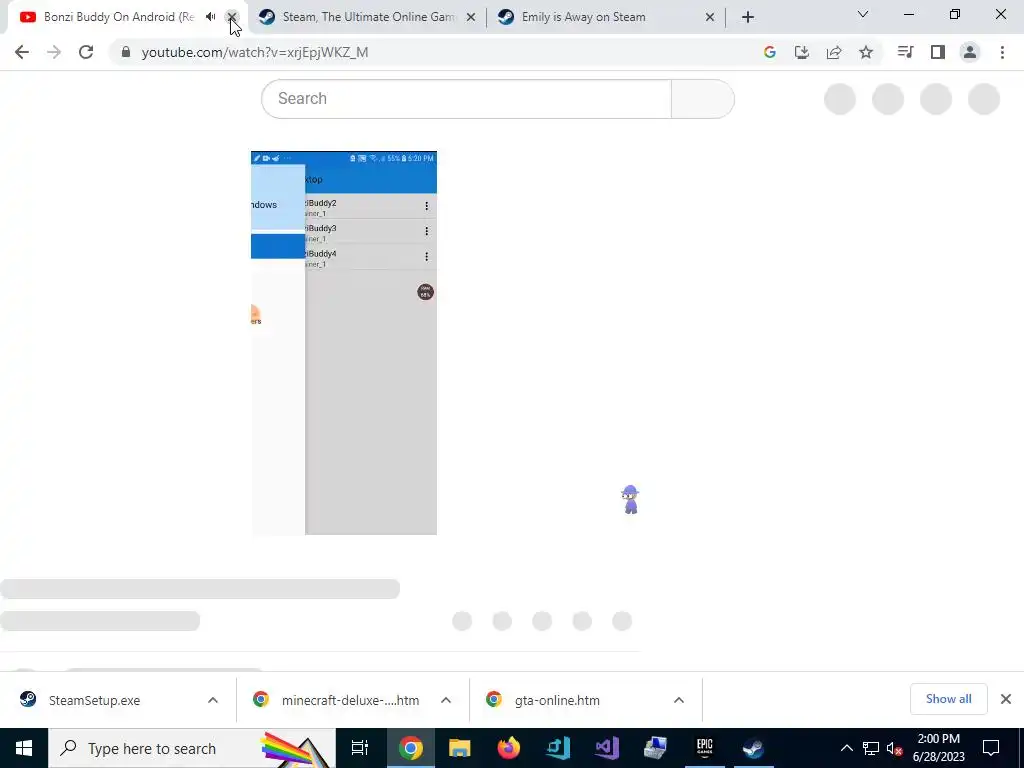1024x768 pixels.
Task: Open network status tray icon
Action: click(x=871, y=748)
